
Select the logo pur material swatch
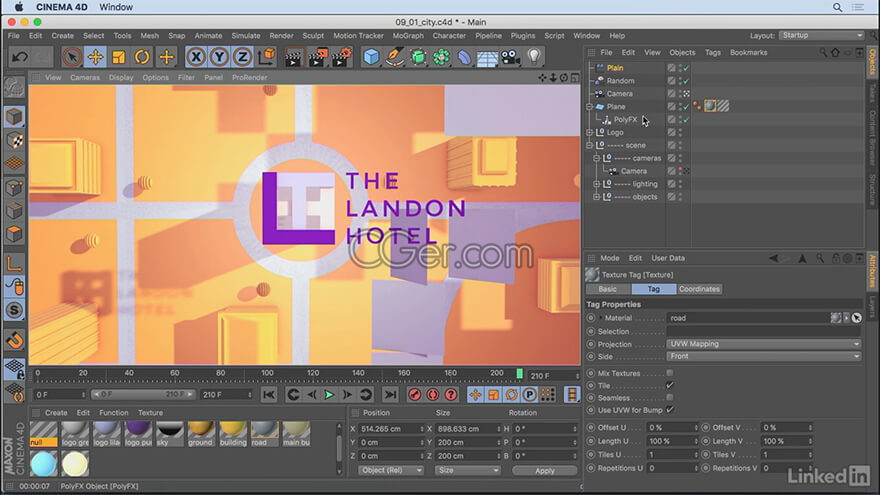pyautogui.click(x=138, y=434)
